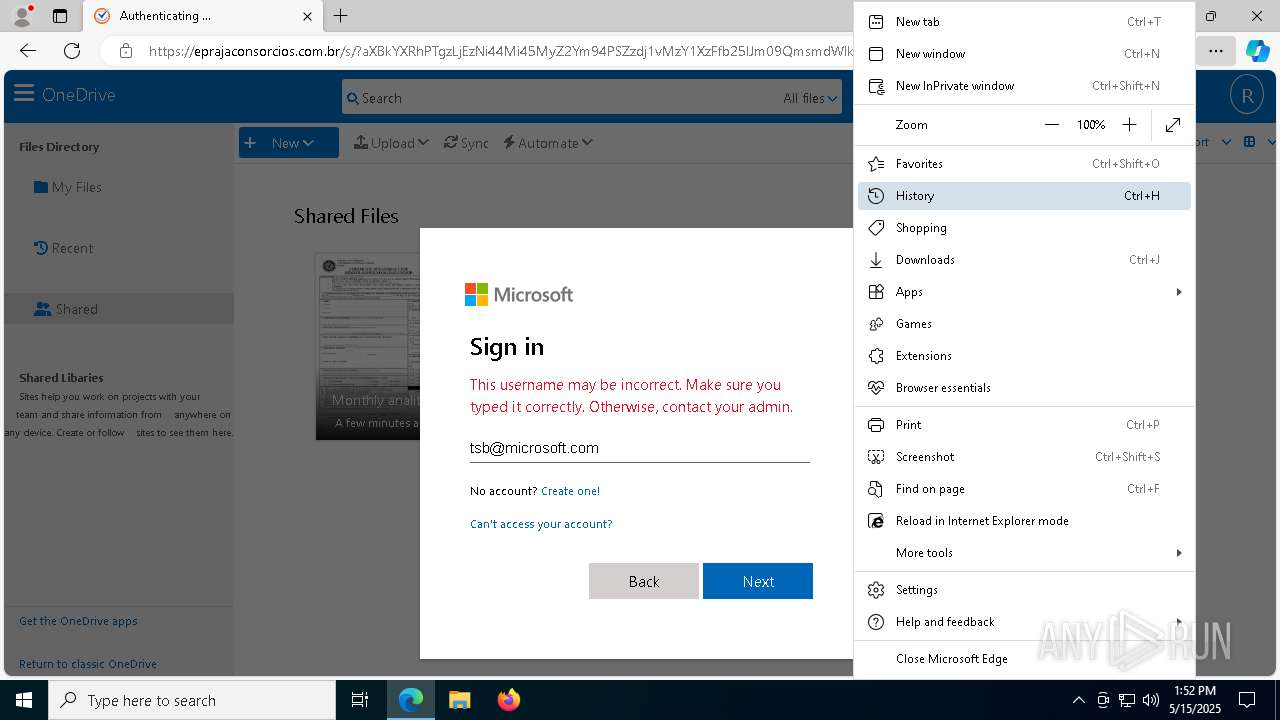Open the notifications center icon
Image resolution: width=1280 pixels, height=720 pixels.
tap(1247, 700)
